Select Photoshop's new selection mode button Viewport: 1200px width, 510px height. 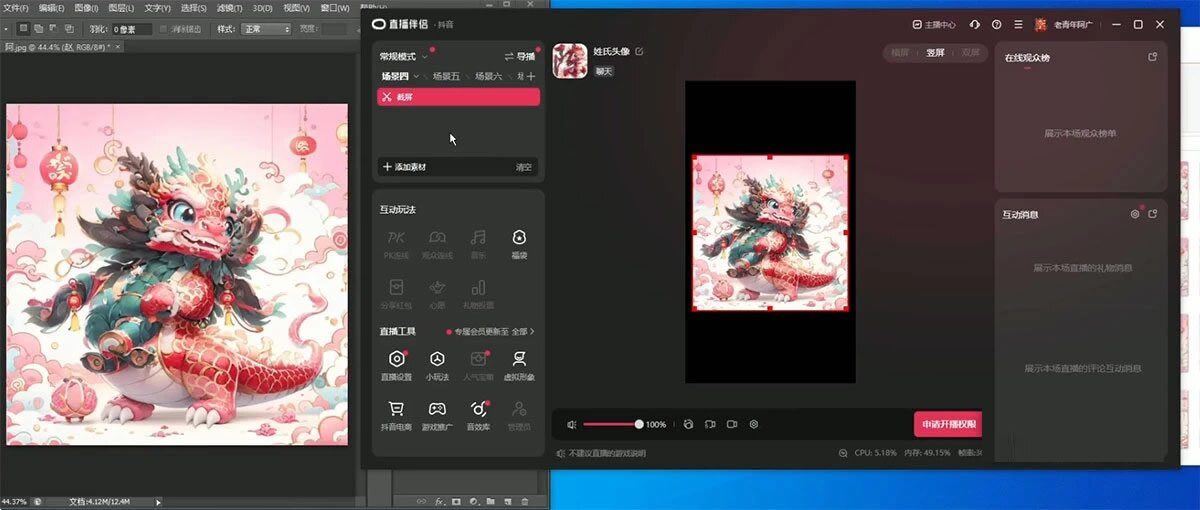pyautogui.click(x=24, y=29)
